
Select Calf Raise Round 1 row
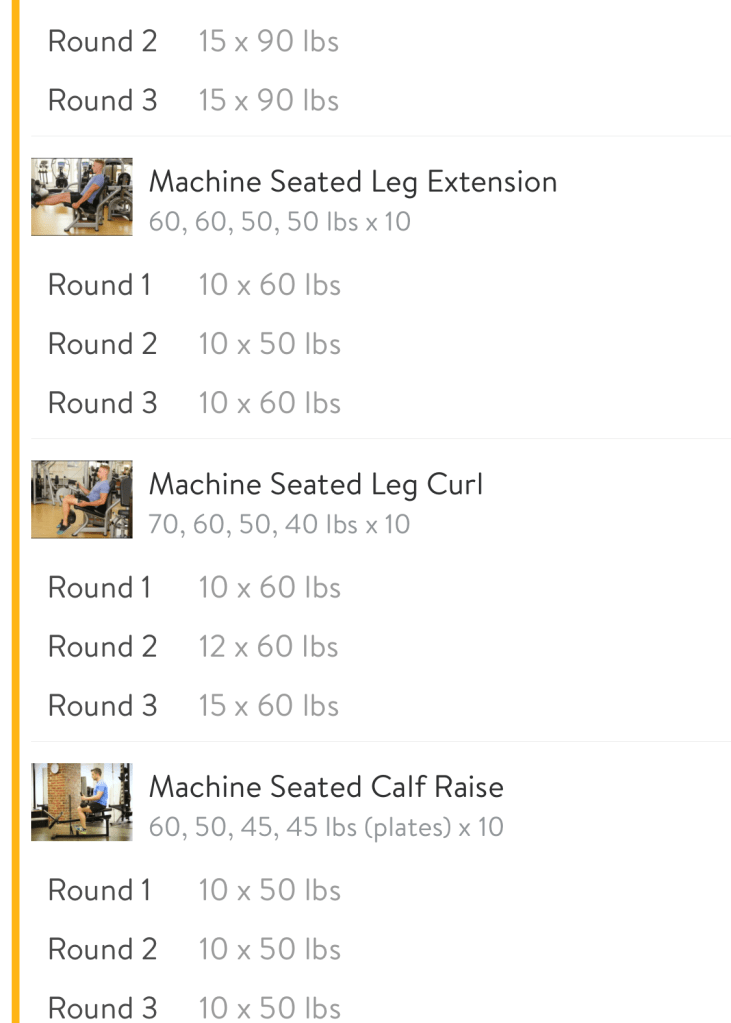pyautogui.click(x=195, y=891)
